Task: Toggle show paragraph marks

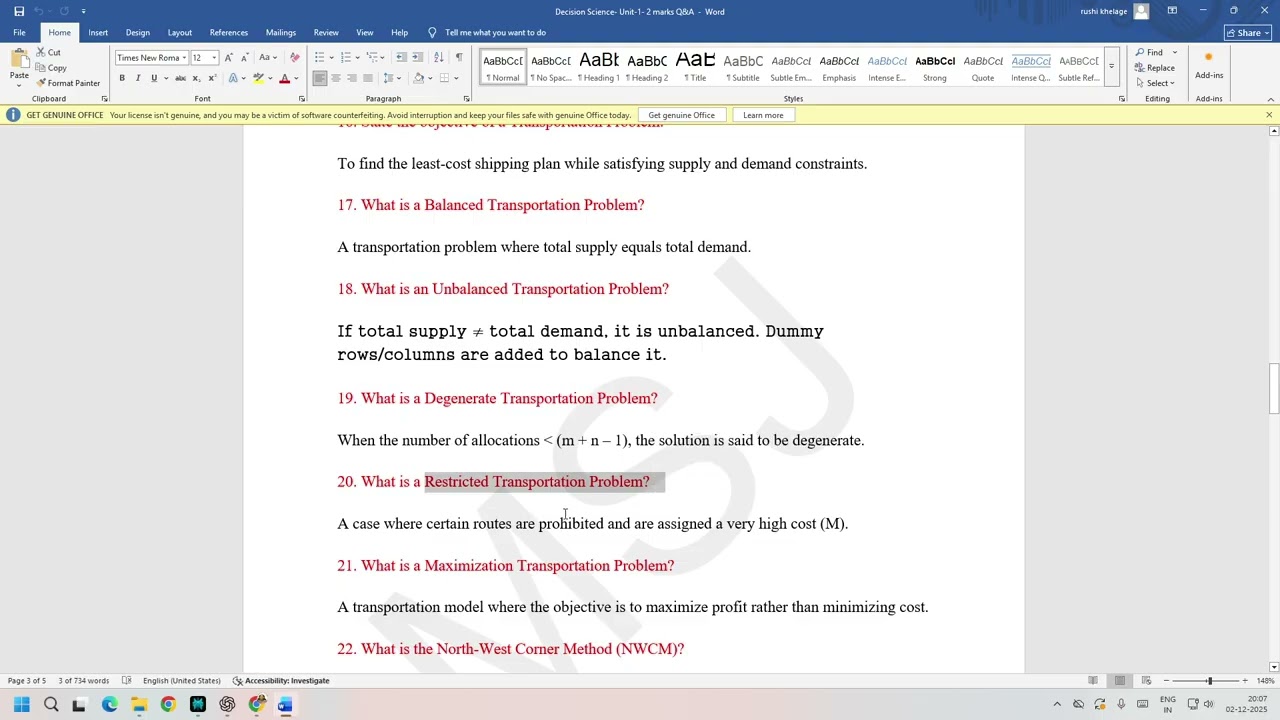Action: point(459,57)
